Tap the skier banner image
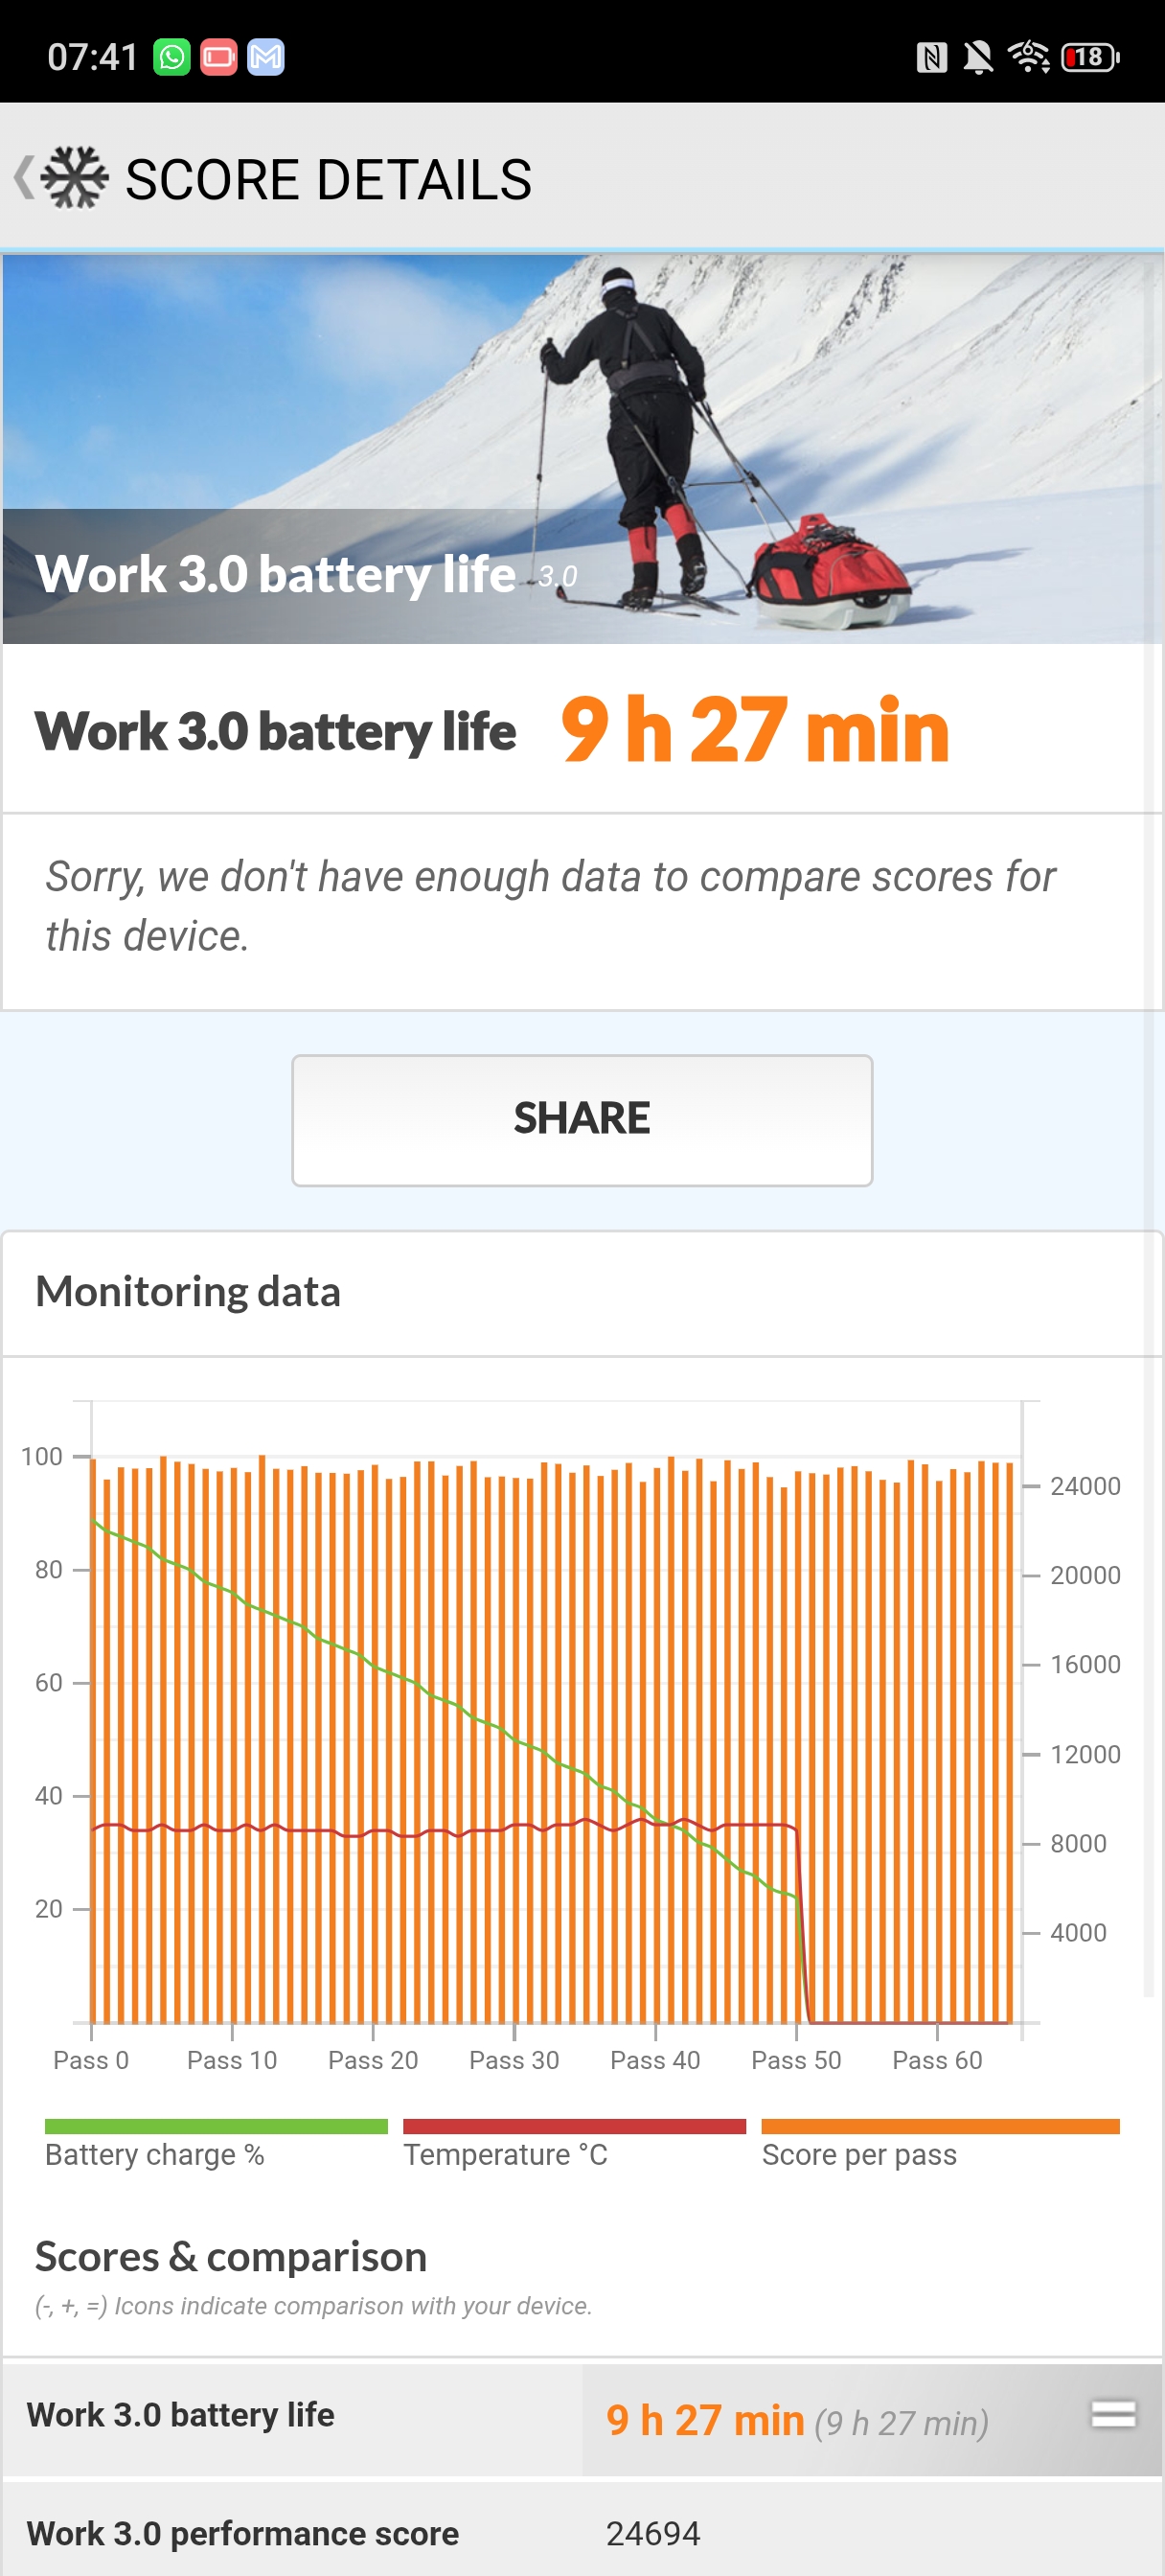Image resolution: width=1165 pixels, height=2576 pixels. (582, 448)
